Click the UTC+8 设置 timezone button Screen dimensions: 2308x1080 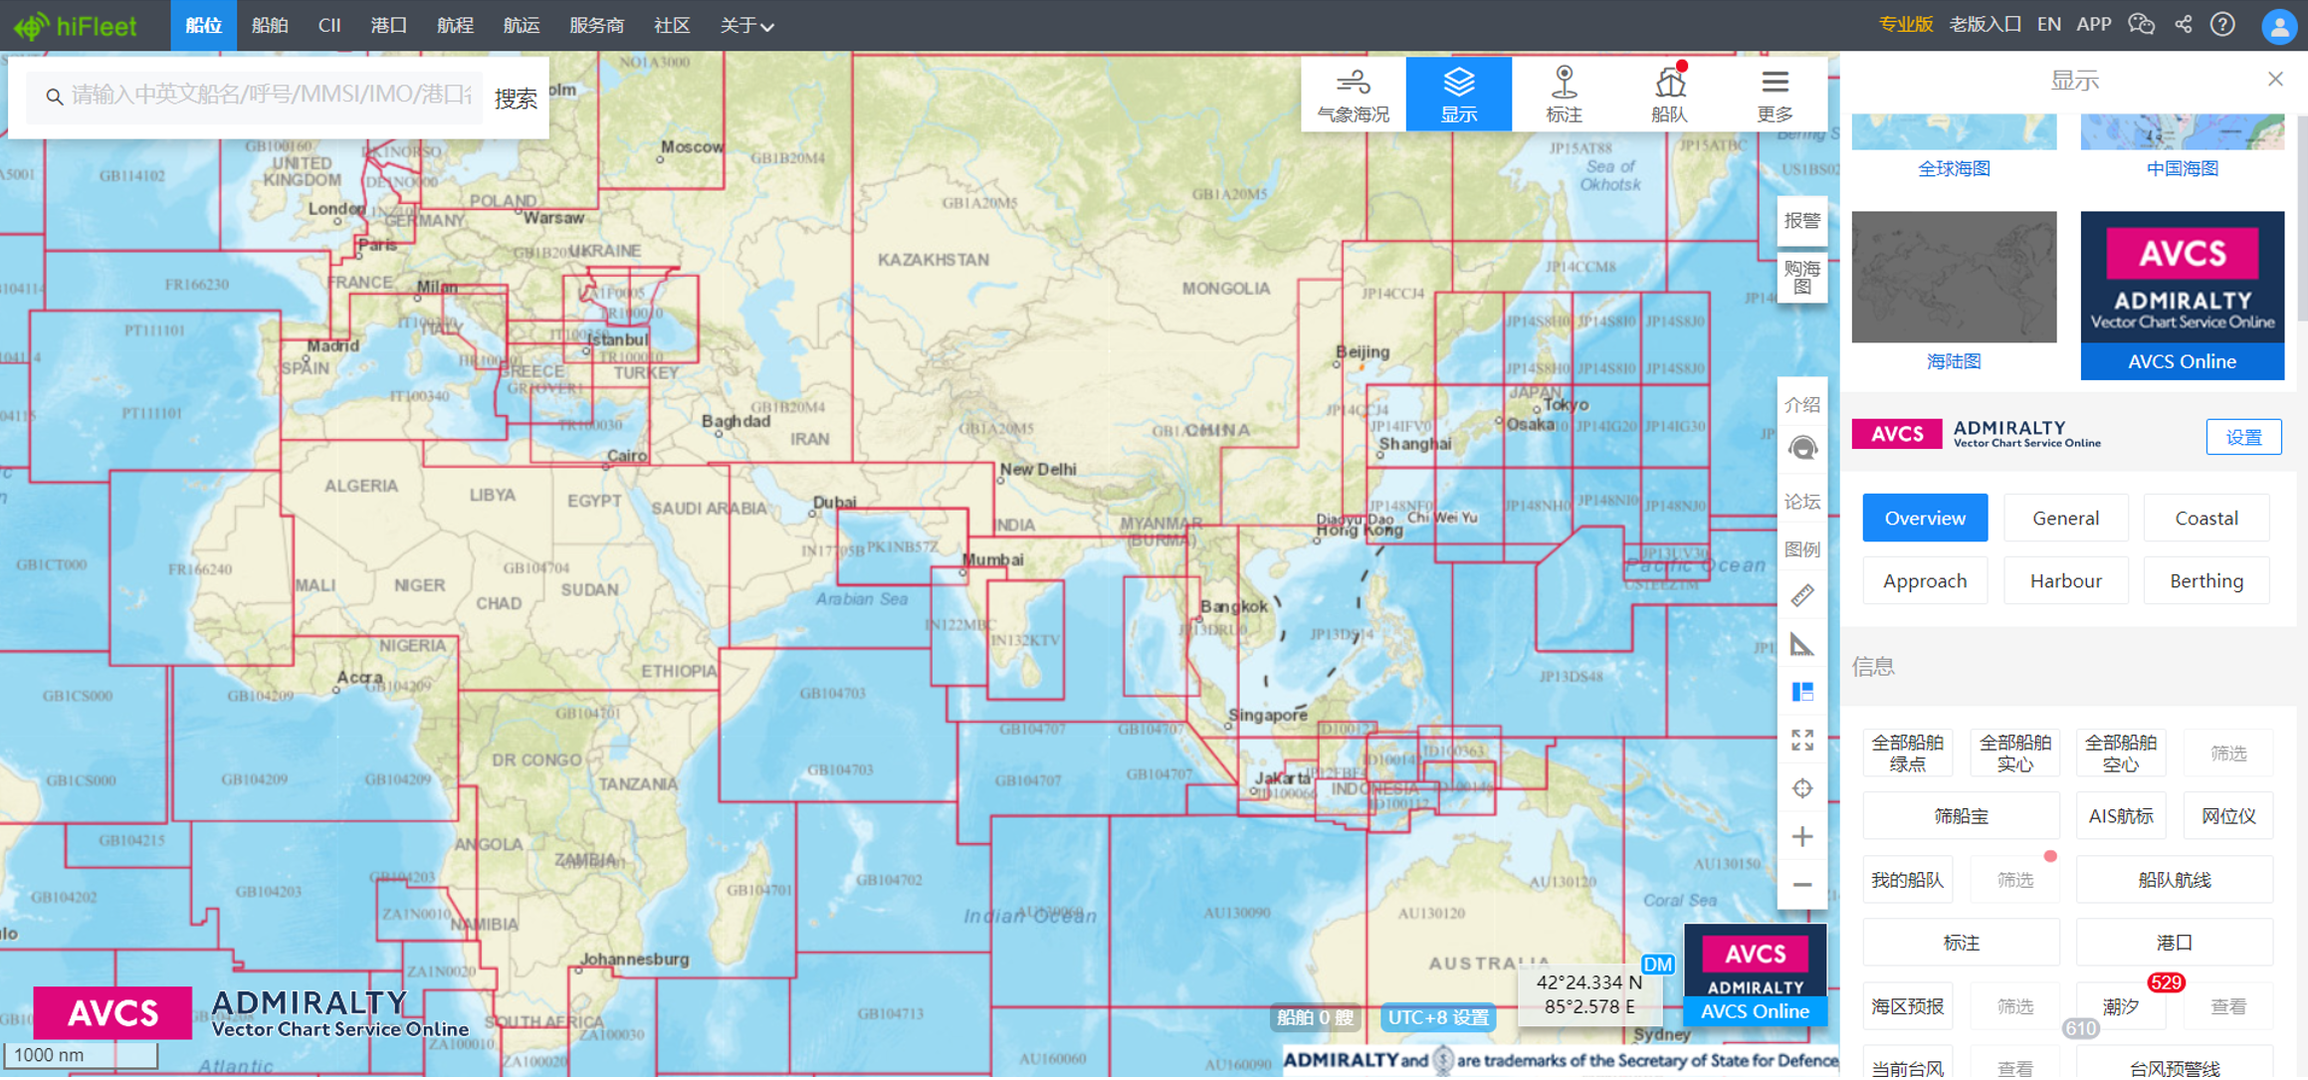coord(1438,1018)
